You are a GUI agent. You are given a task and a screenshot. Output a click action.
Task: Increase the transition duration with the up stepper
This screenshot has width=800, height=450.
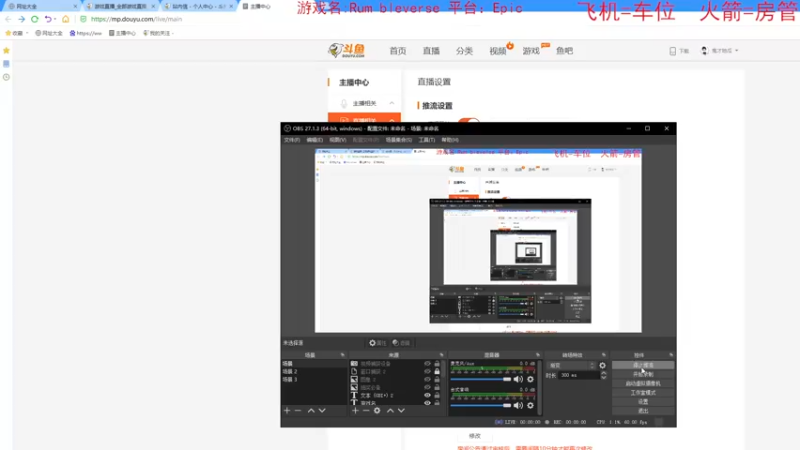(604, 373)
